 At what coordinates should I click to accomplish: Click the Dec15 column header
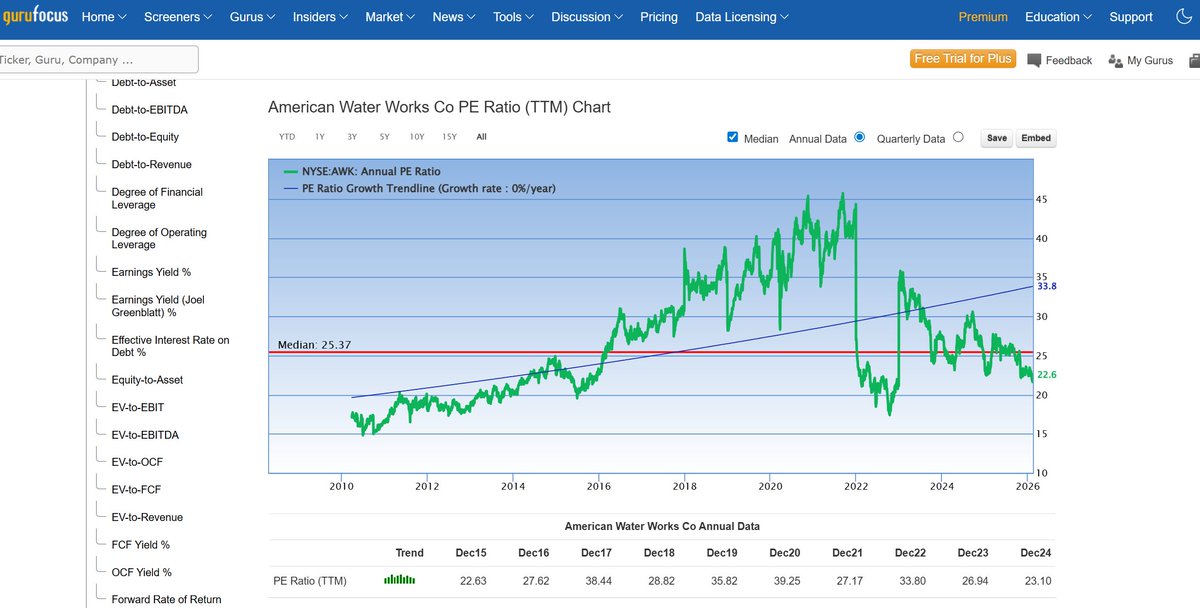click(x=471, y=552)
